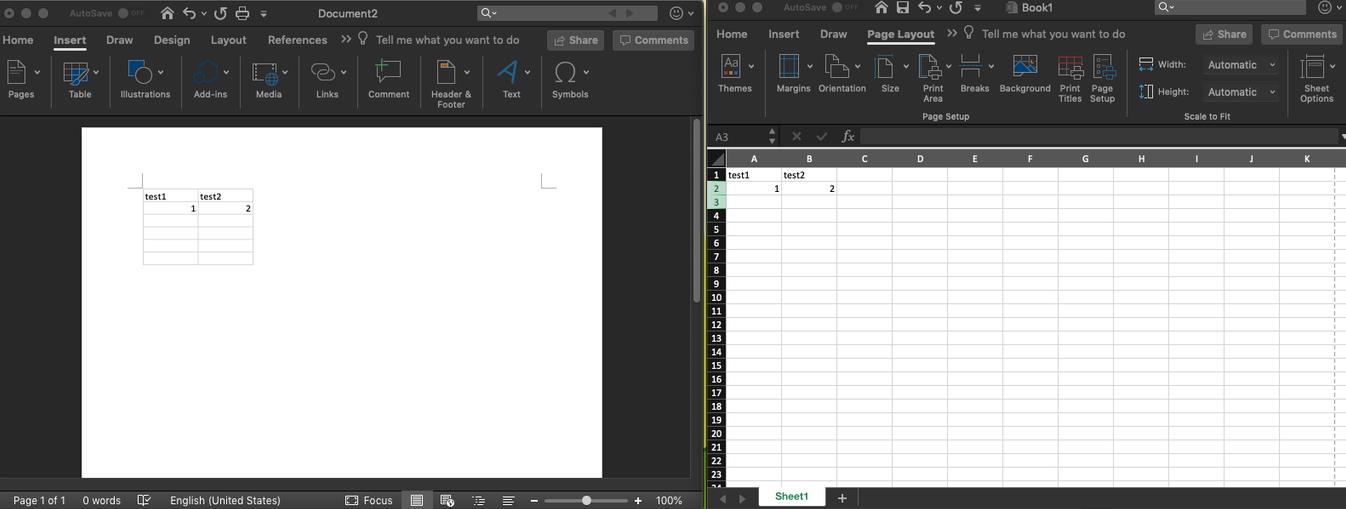Image resolution: width=1346 pixels, height=509 pixels.
Task: Click the spelling check icon in Word status bar
Action: pos(144,500)
